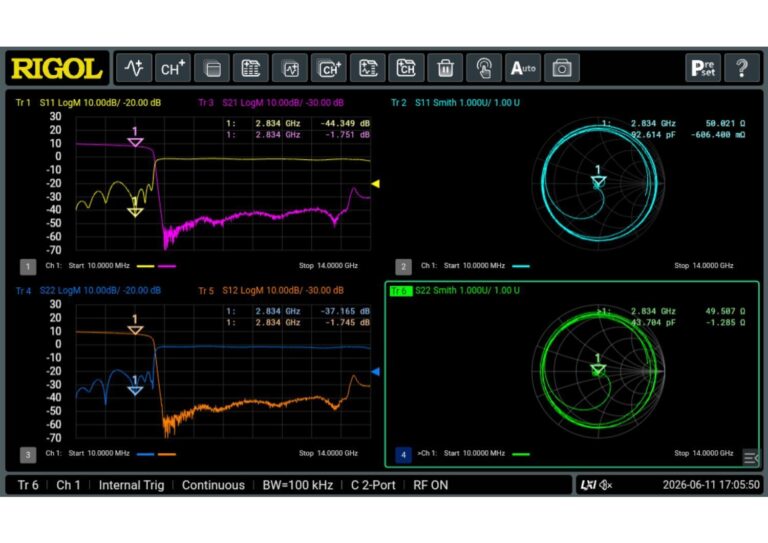Select trace Tr 3 S21 LogM label
768x543 pixels.
[271, 103]
